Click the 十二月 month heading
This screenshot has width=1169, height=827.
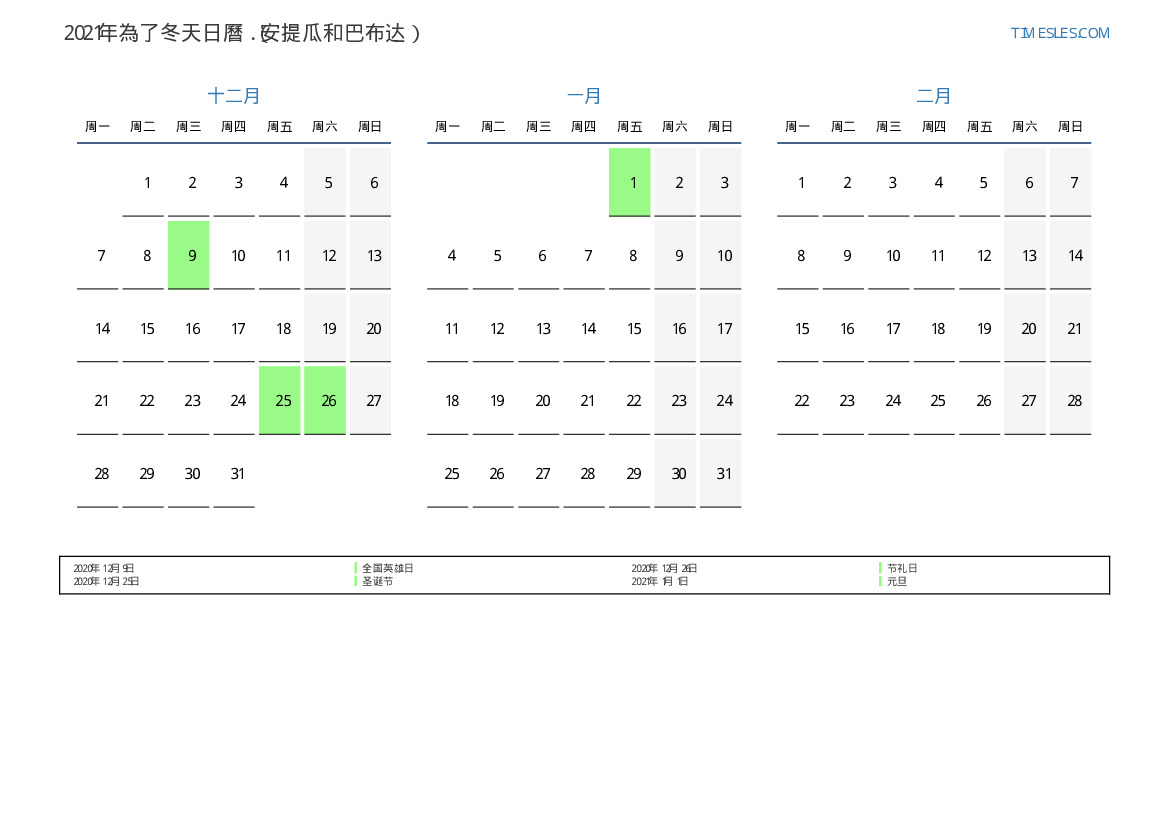coord(234,96)
